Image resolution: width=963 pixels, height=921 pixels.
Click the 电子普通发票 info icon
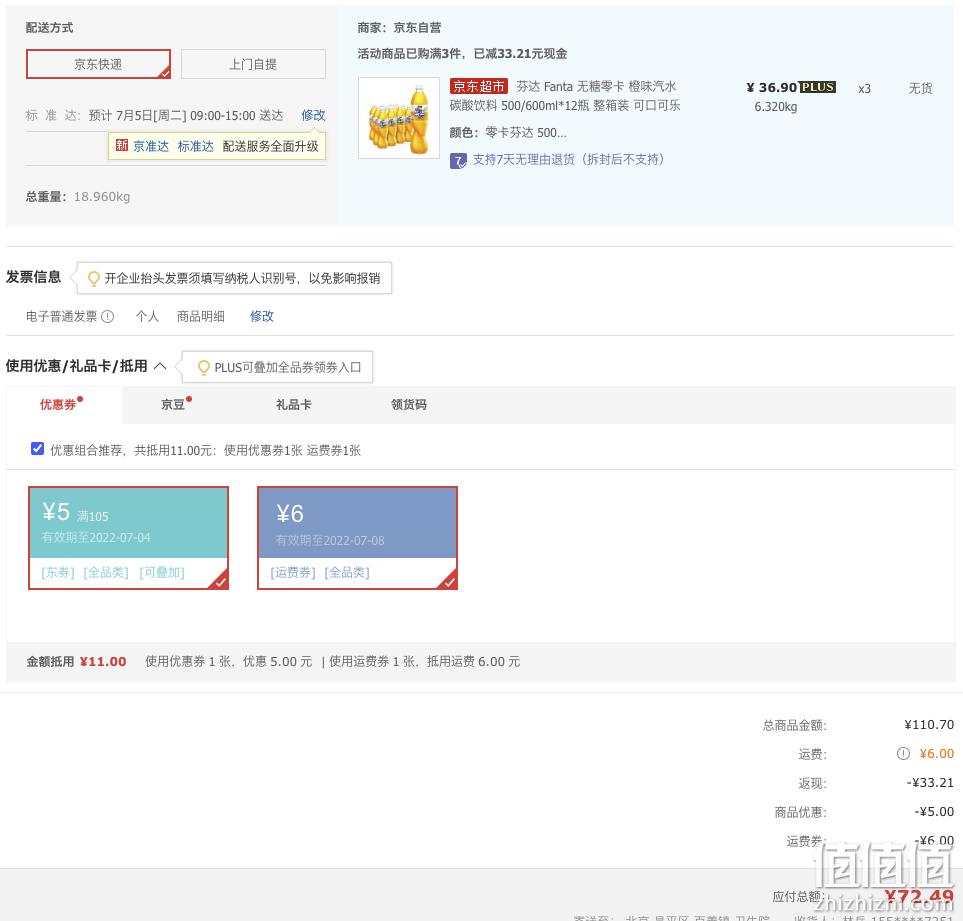click(x=107, y=317)
